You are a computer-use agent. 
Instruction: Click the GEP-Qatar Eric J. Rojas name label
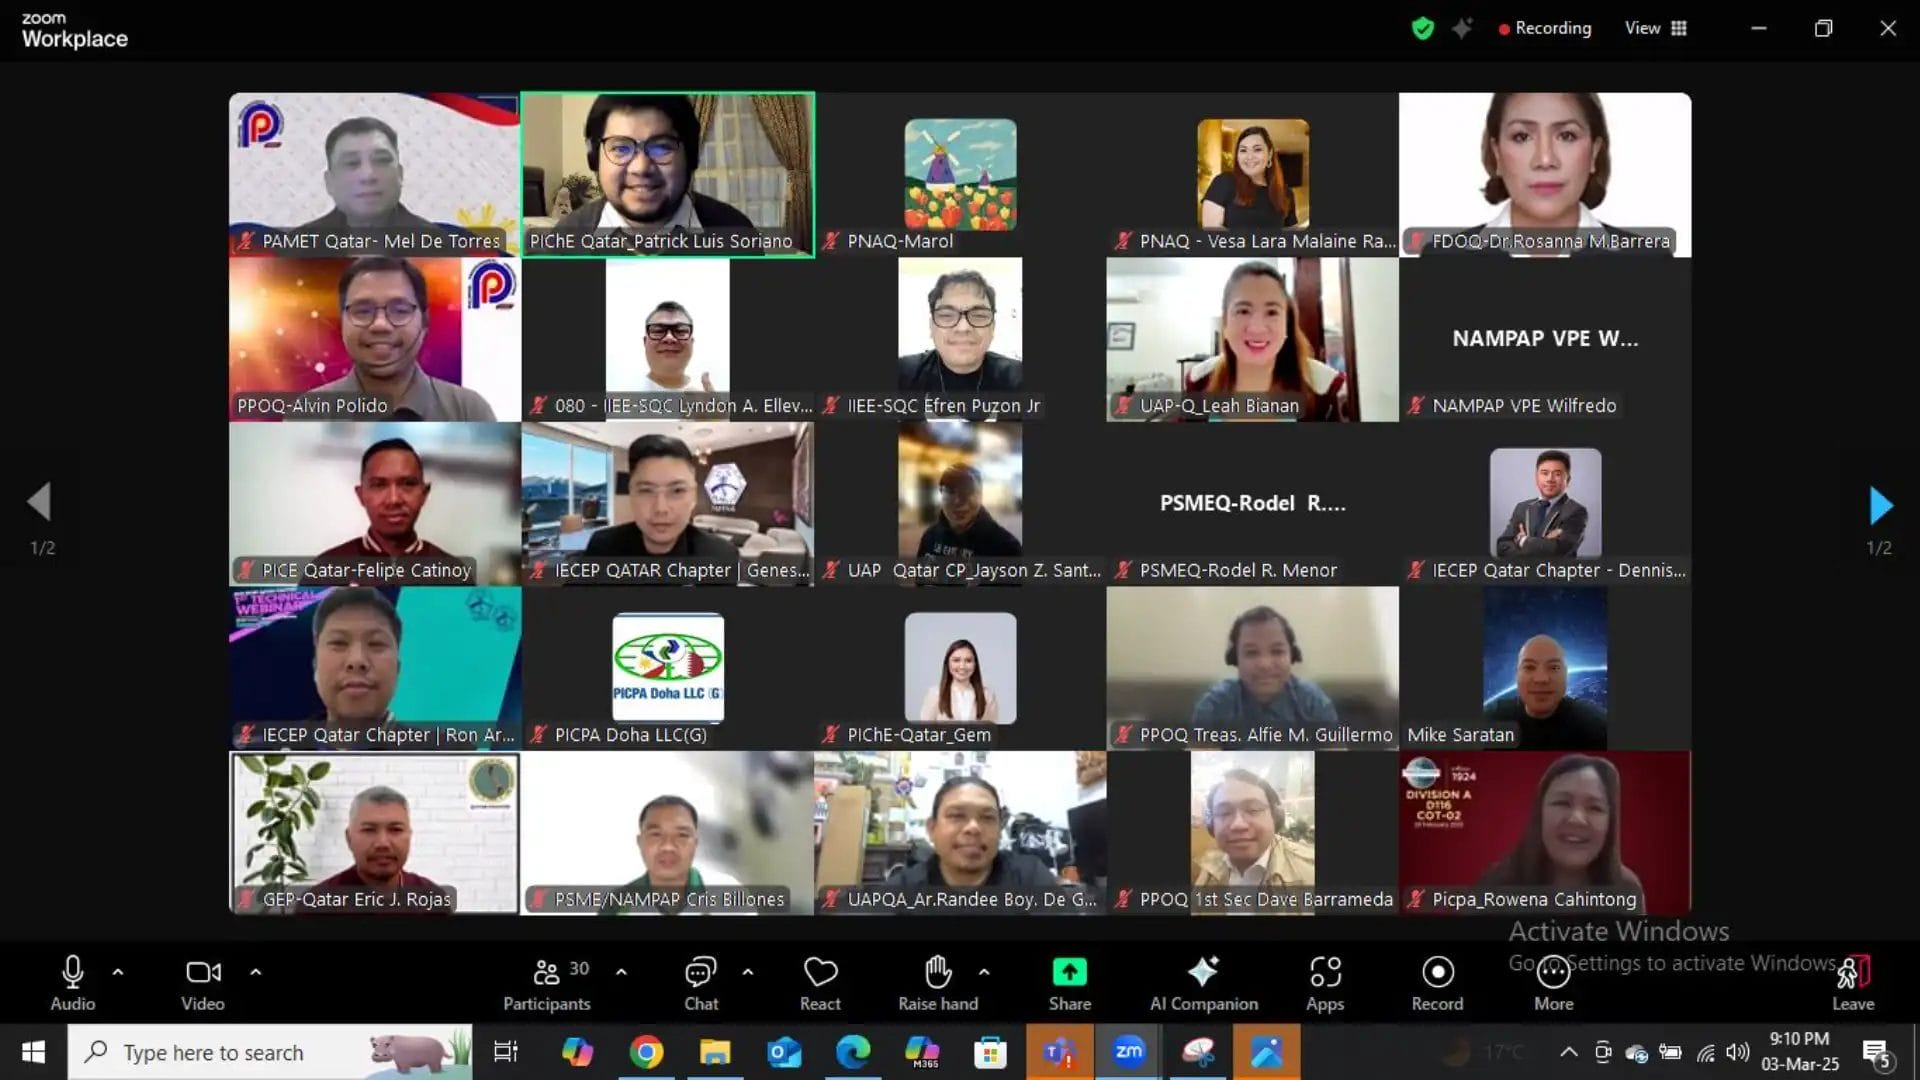[356, 900]
